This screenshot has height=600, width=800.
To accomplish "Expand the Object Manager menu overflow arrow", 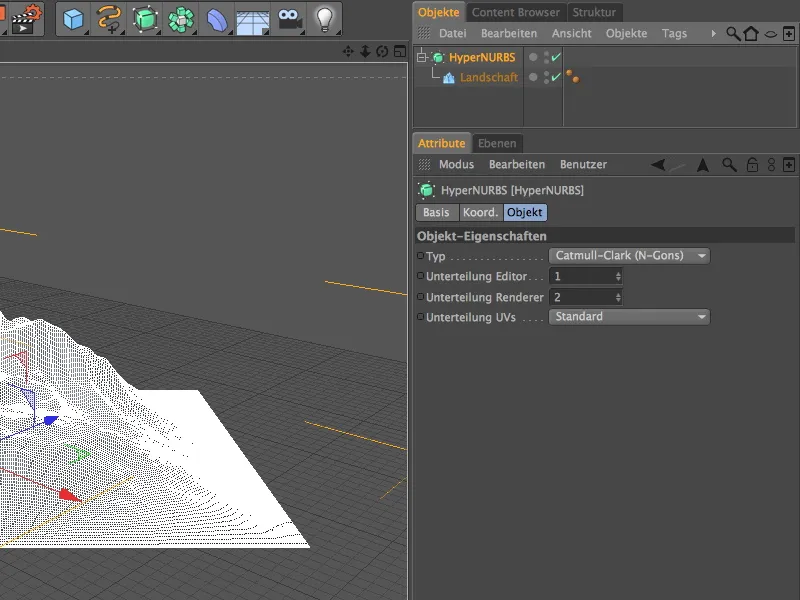I will point(713,34).
